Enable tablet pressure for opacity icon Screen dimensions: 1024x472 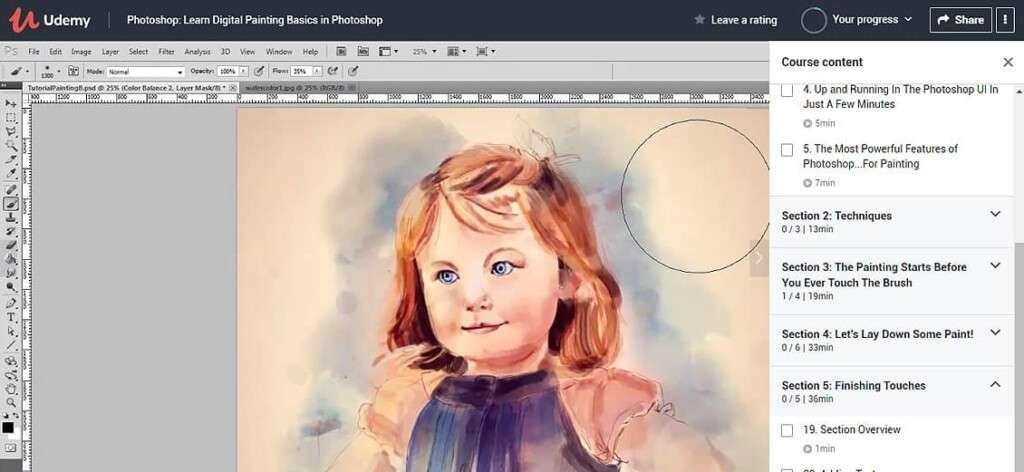[259, 71]
